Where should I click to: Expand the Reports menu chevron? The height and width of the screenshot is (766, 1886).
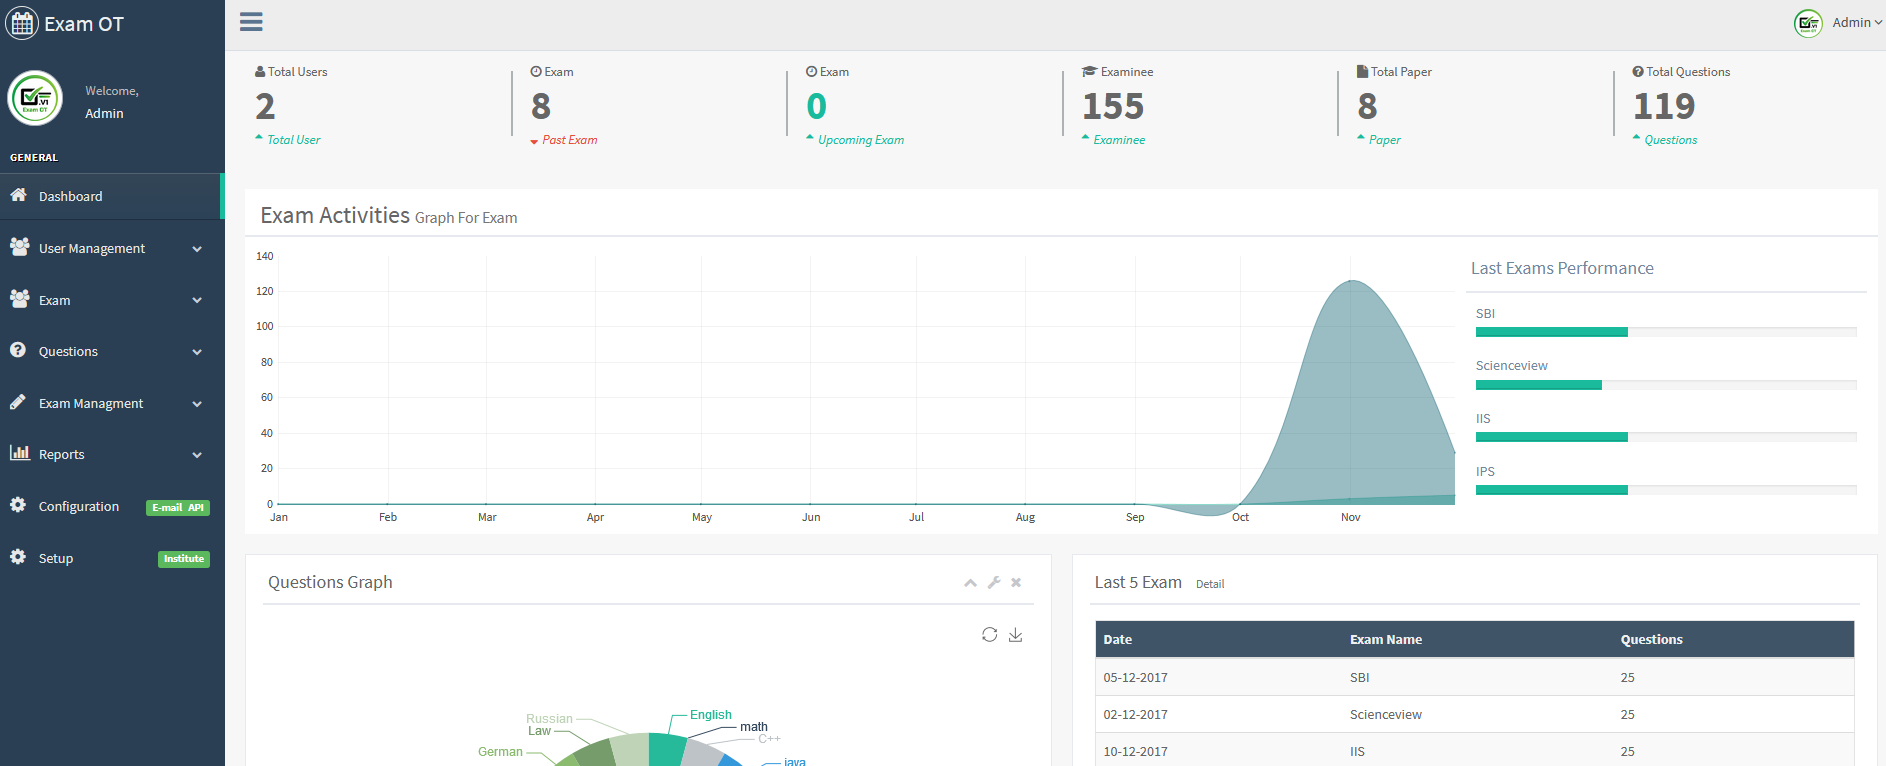pyautogui.click(x=197, y=455)
